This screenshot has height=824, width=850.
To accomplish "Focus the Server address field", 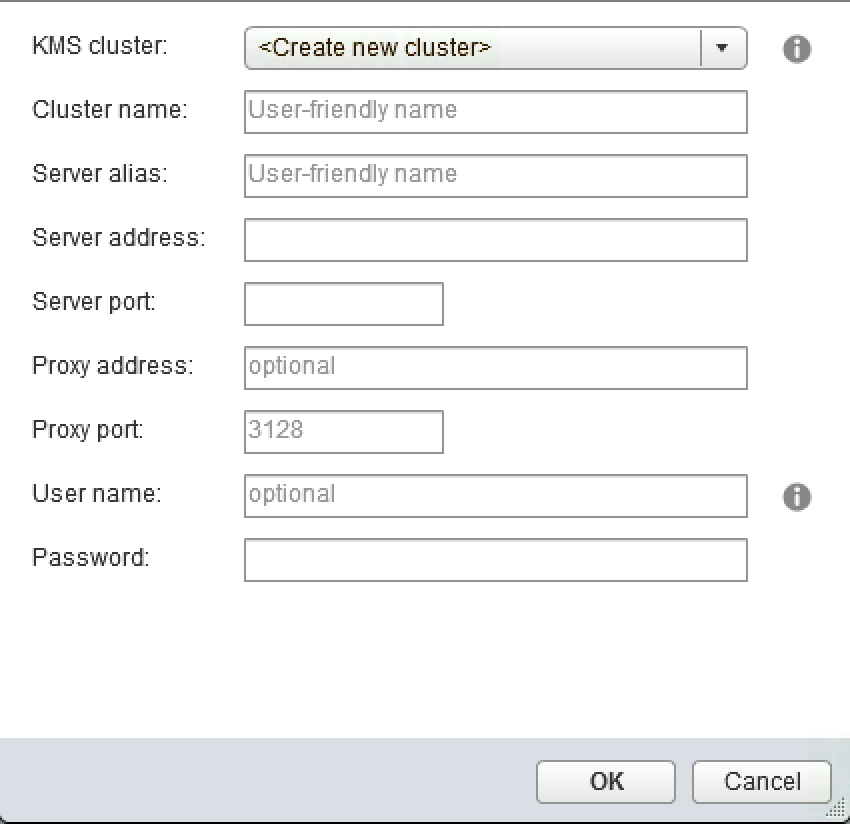I will [495, 240].
